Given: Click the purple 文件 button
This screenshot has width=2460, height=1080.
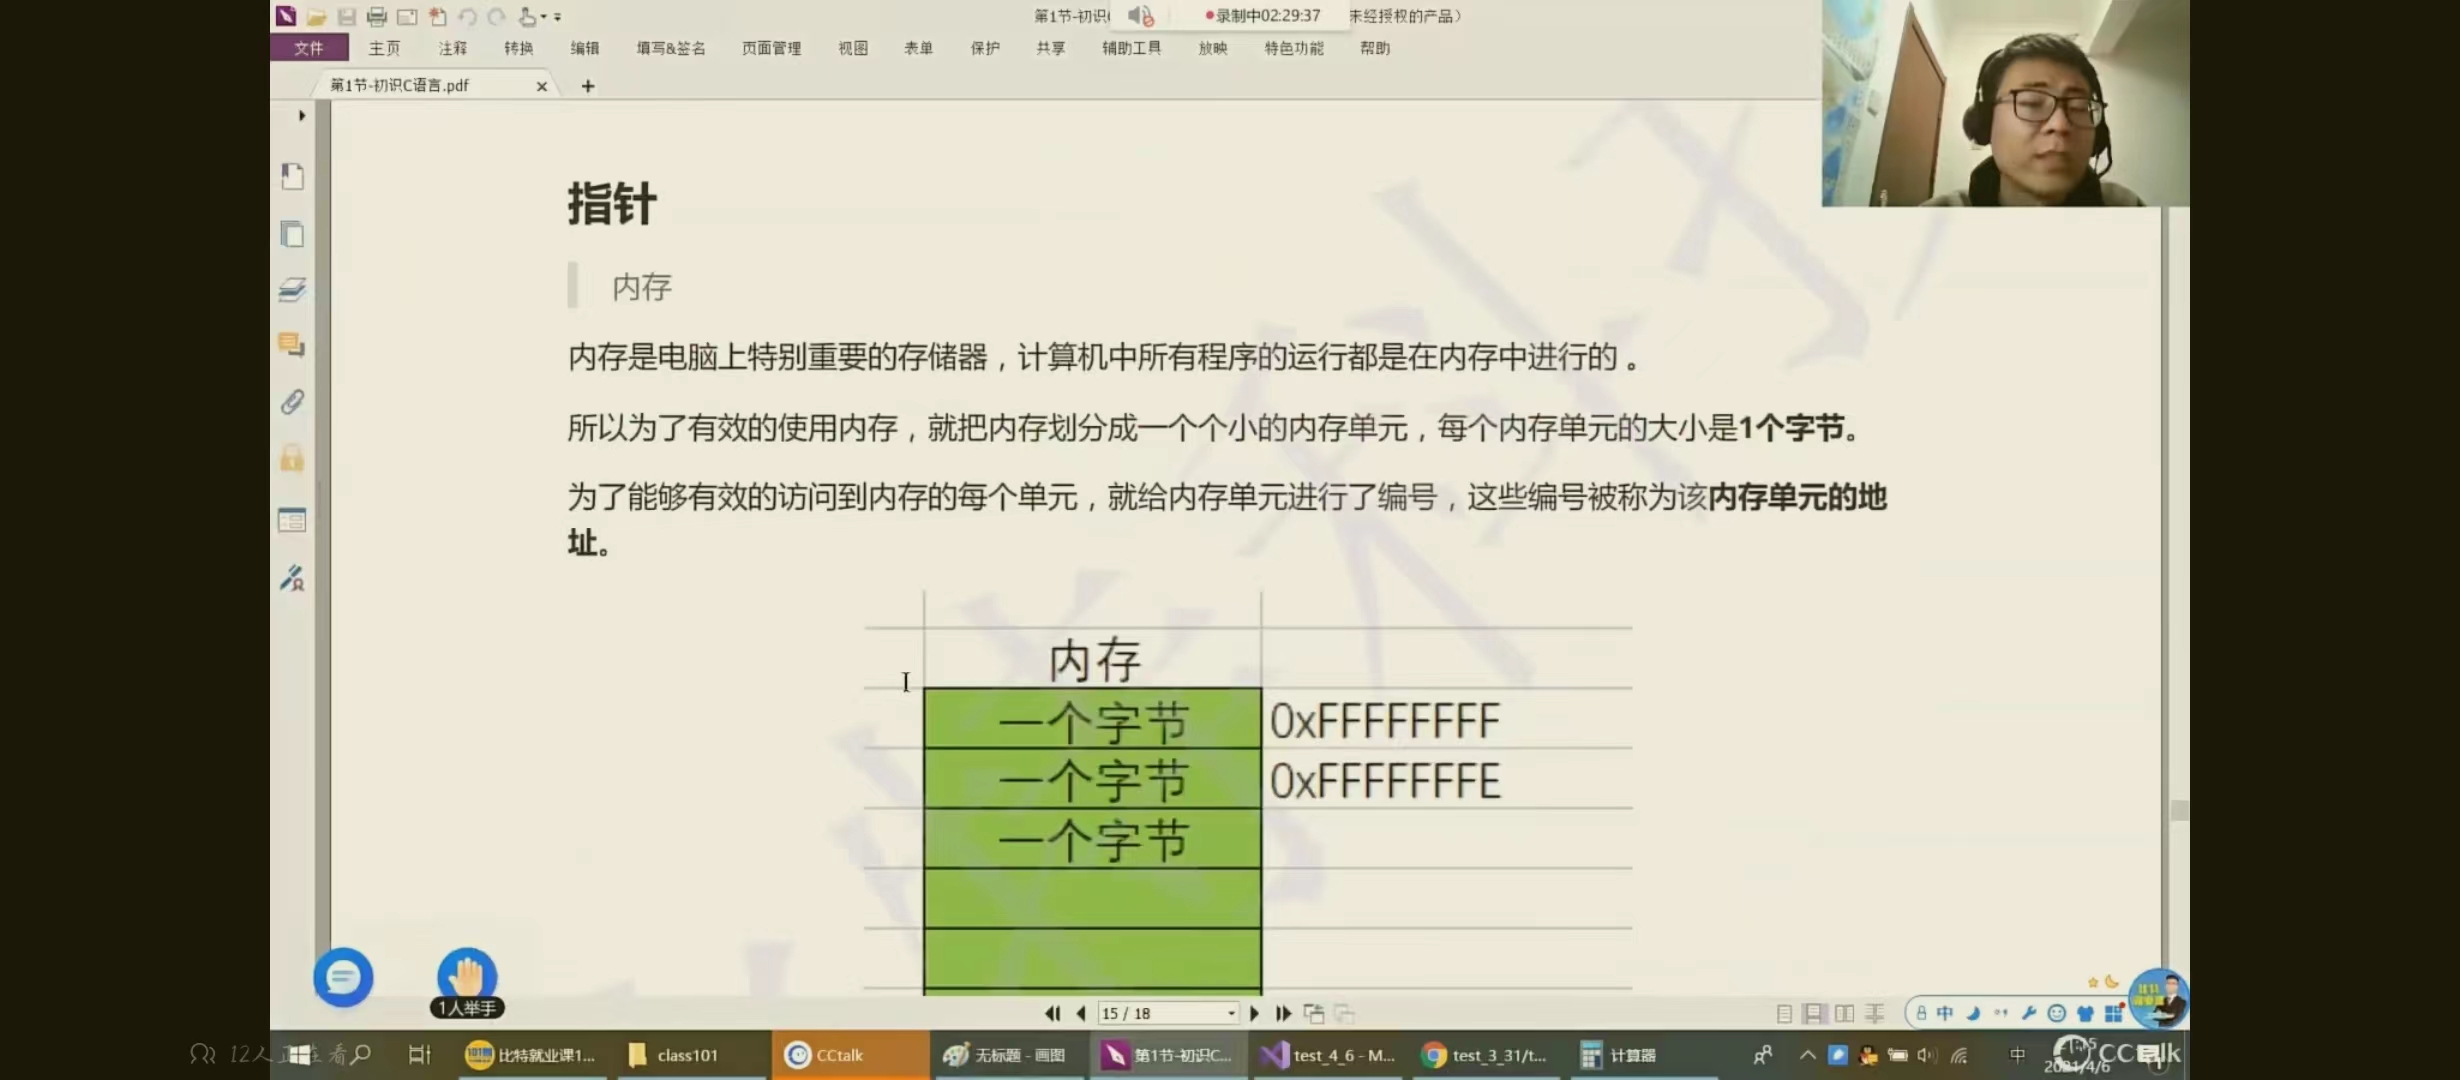Looking at the screenshot, I should coord(309,48).
